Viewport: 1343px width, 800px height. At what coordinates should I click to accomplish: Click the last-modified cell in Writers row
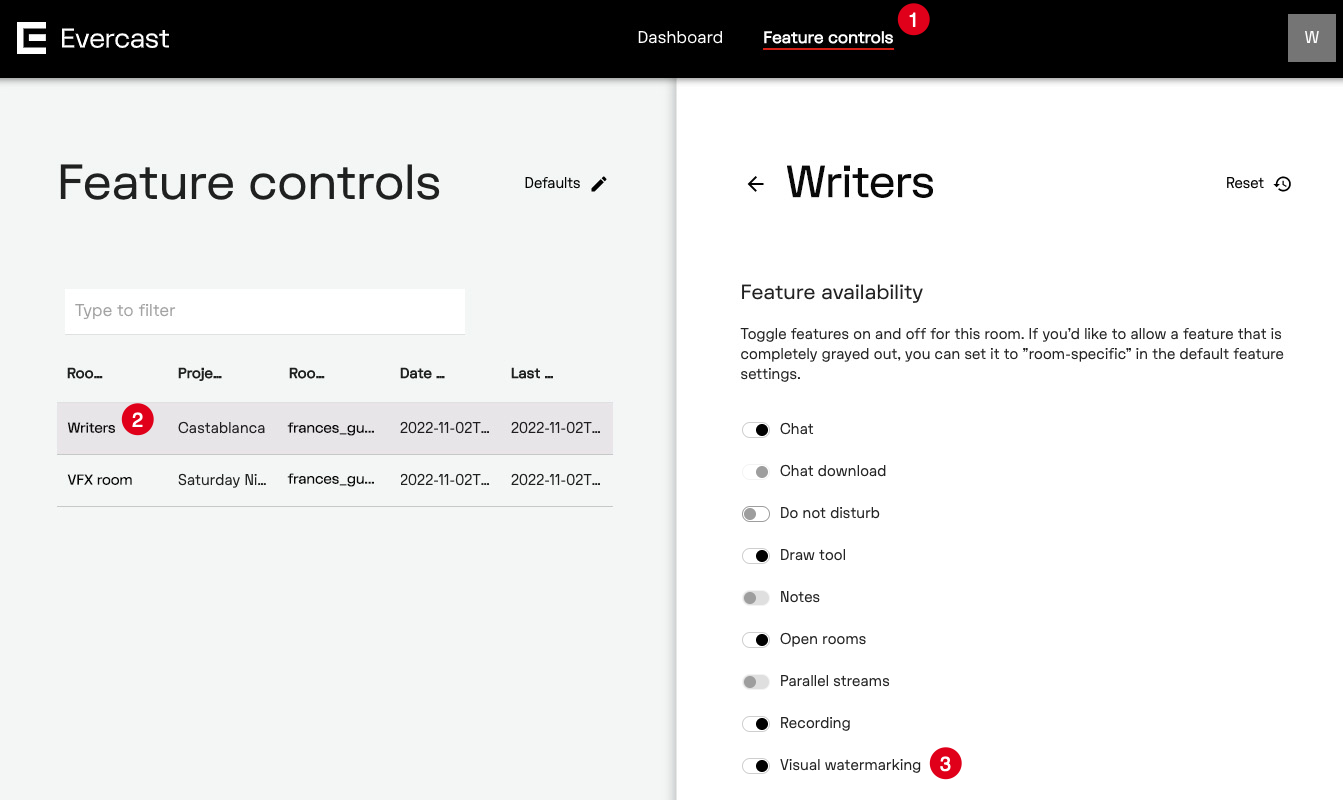coord(556,428)
